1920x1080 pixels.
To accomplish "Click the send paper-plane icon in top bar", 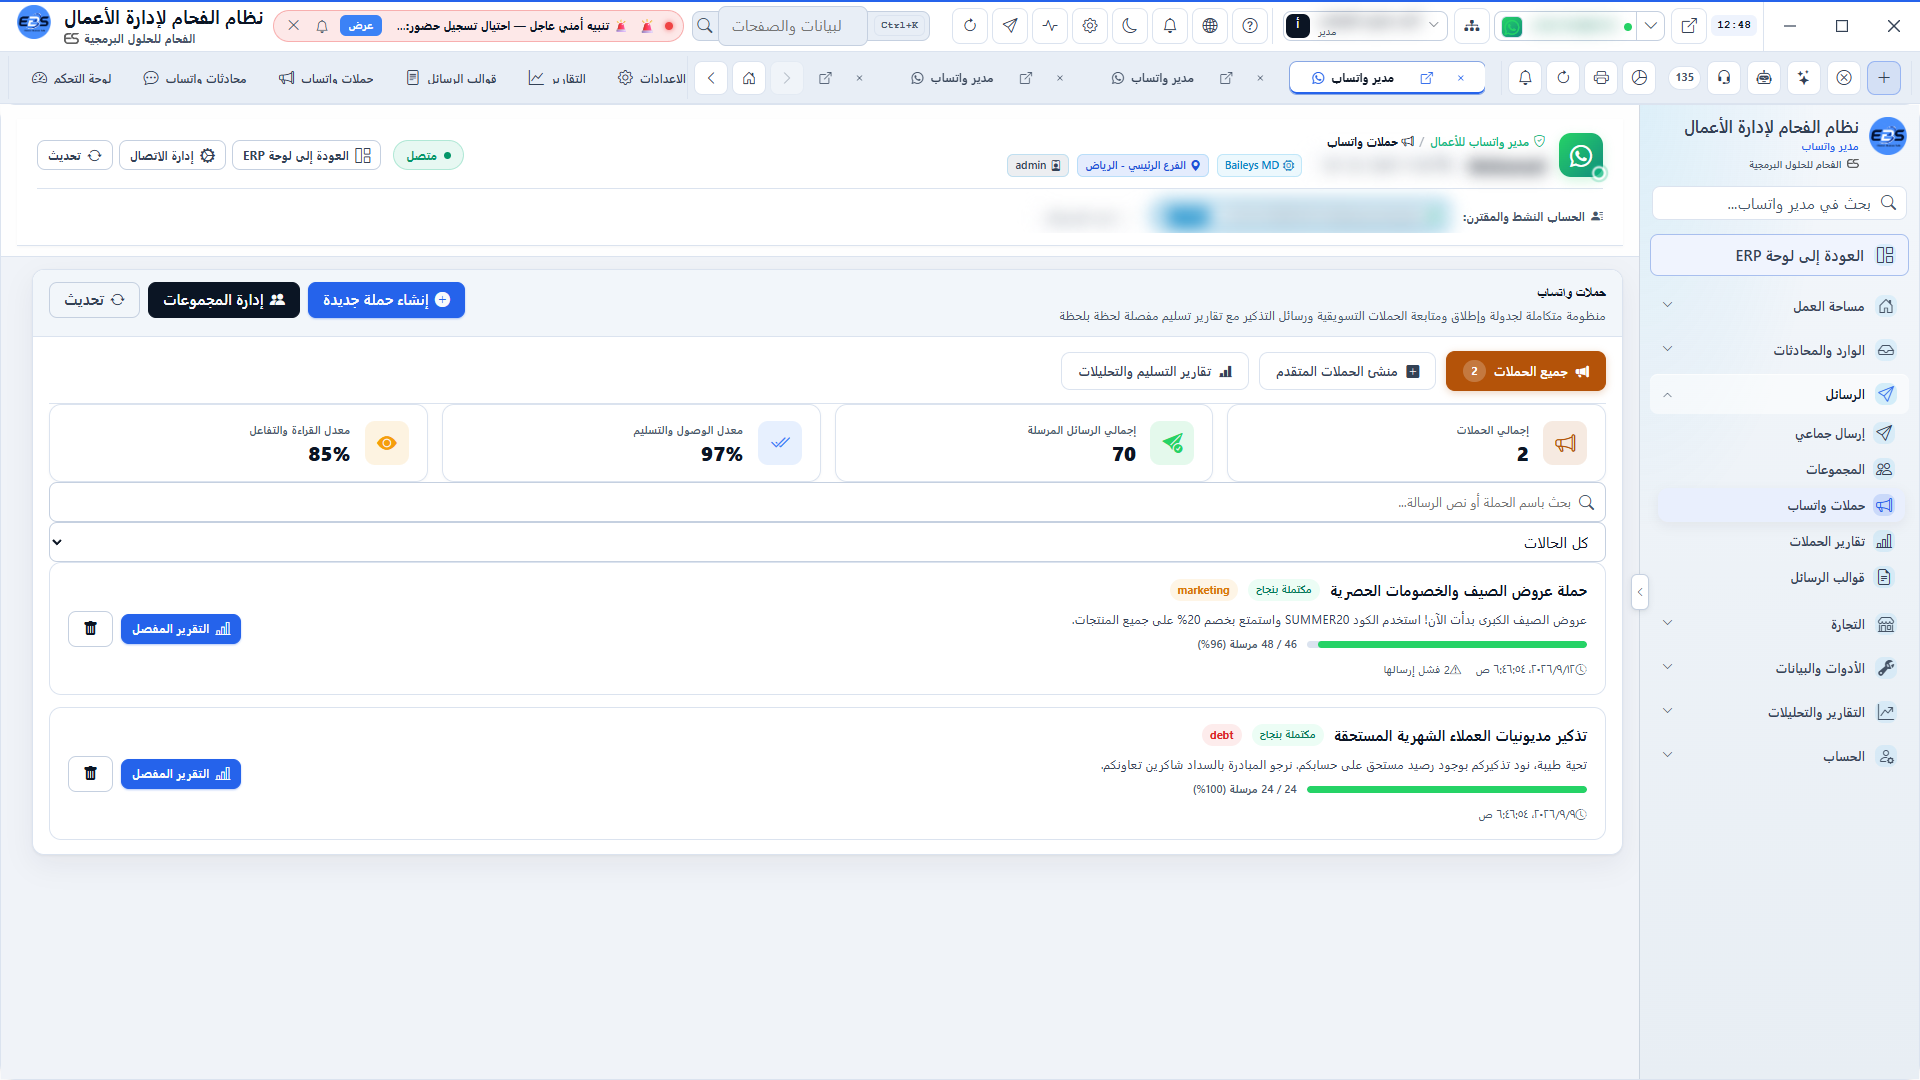I will point(1010,26).
